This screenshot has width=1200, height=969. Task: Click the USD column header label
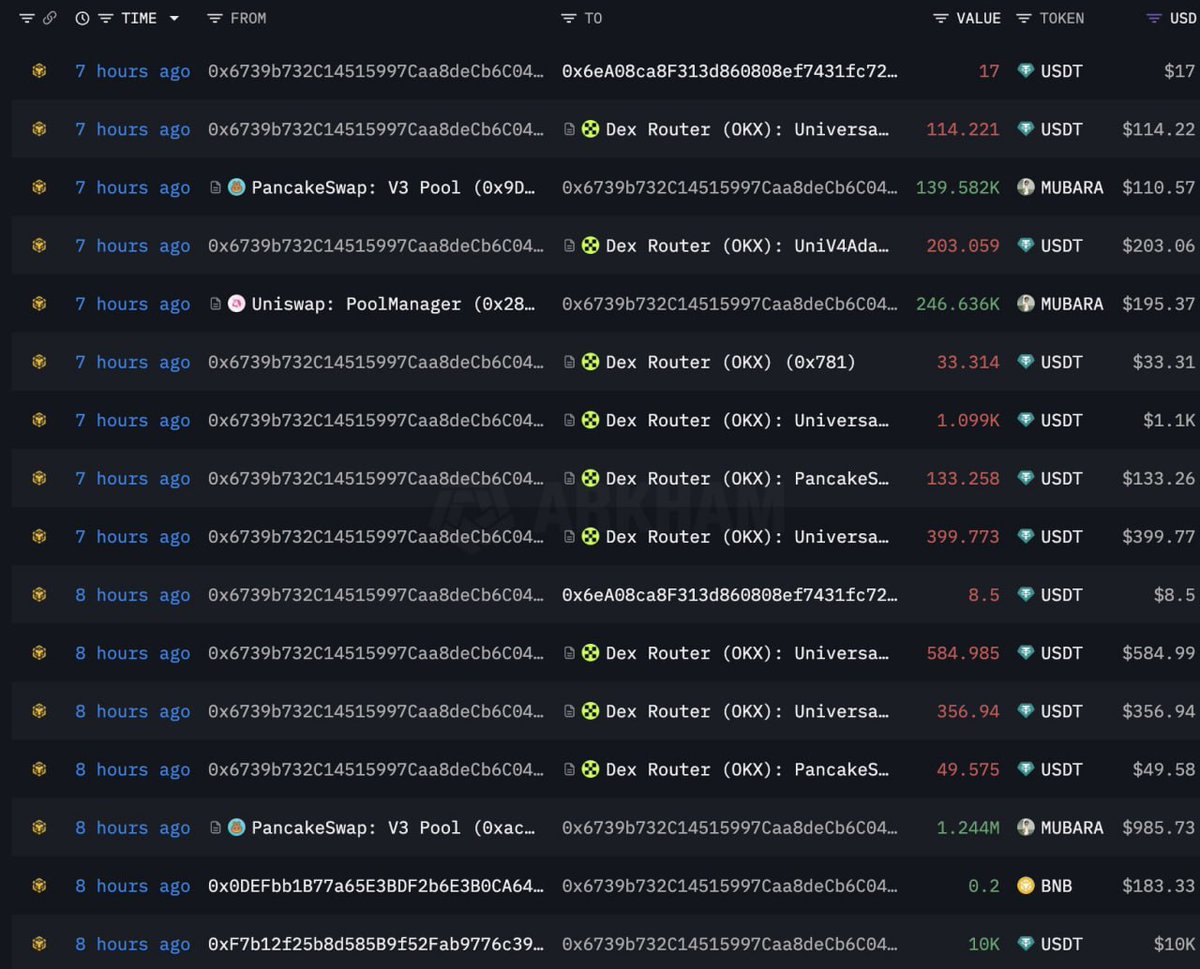(1183, 18)
